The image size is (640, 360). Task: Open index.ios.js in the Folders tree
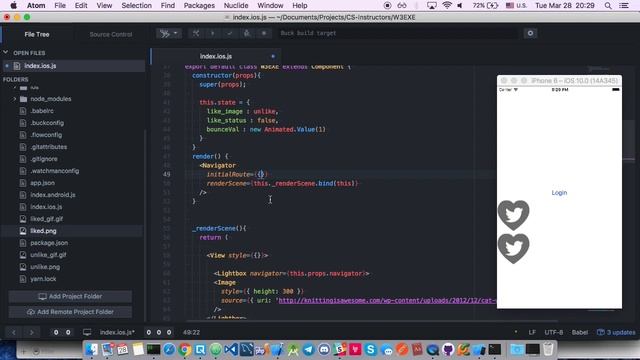point(46,207)
